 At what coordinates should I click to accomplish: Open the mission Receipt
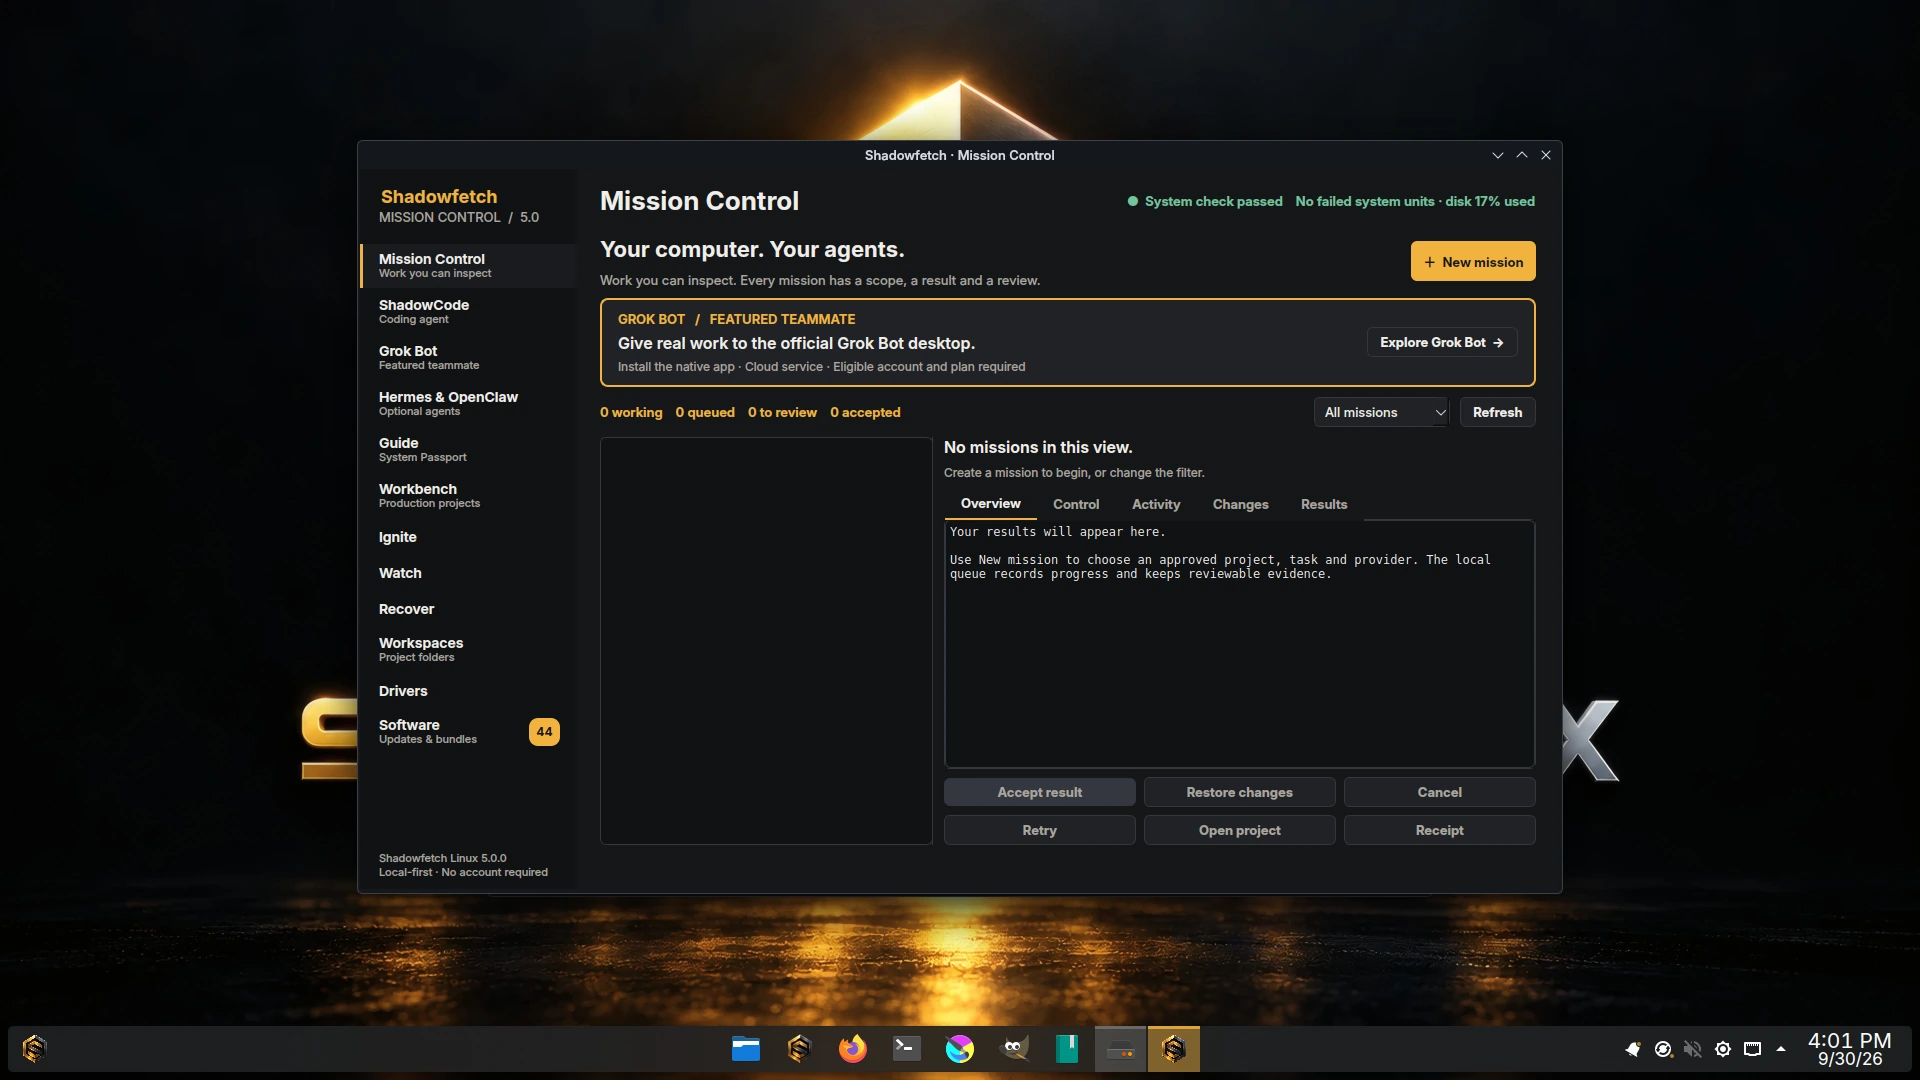coord(1439,830)
